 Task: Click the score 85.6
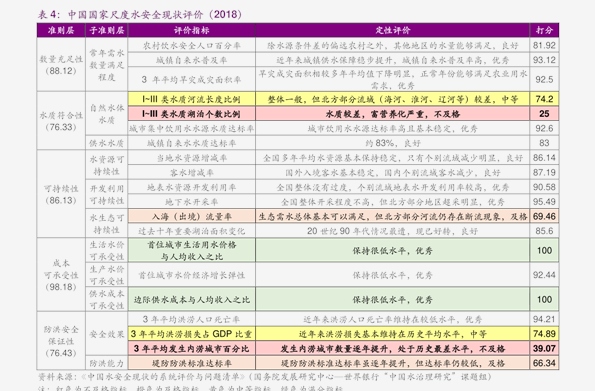pos(544,231)
